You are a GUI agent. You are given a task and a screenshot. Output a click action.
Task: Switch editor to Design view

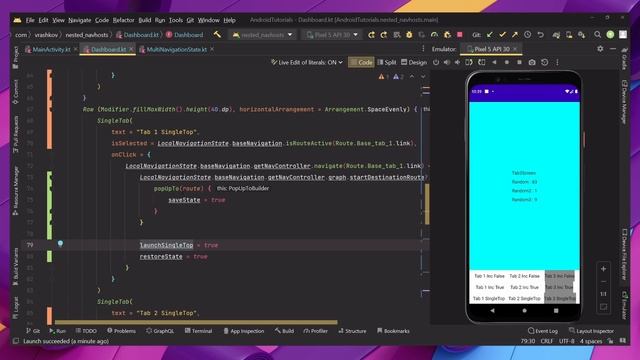tap(414, 62)
